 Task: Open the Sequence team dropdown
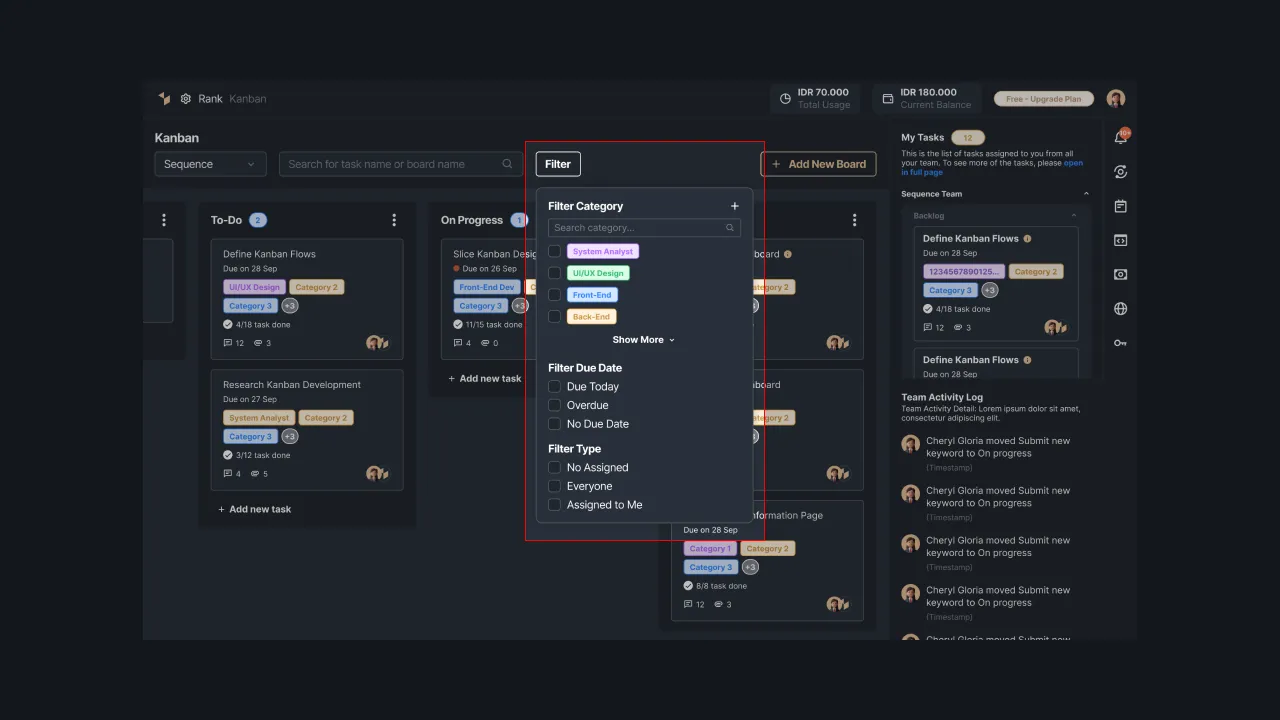tap(210, 164)
